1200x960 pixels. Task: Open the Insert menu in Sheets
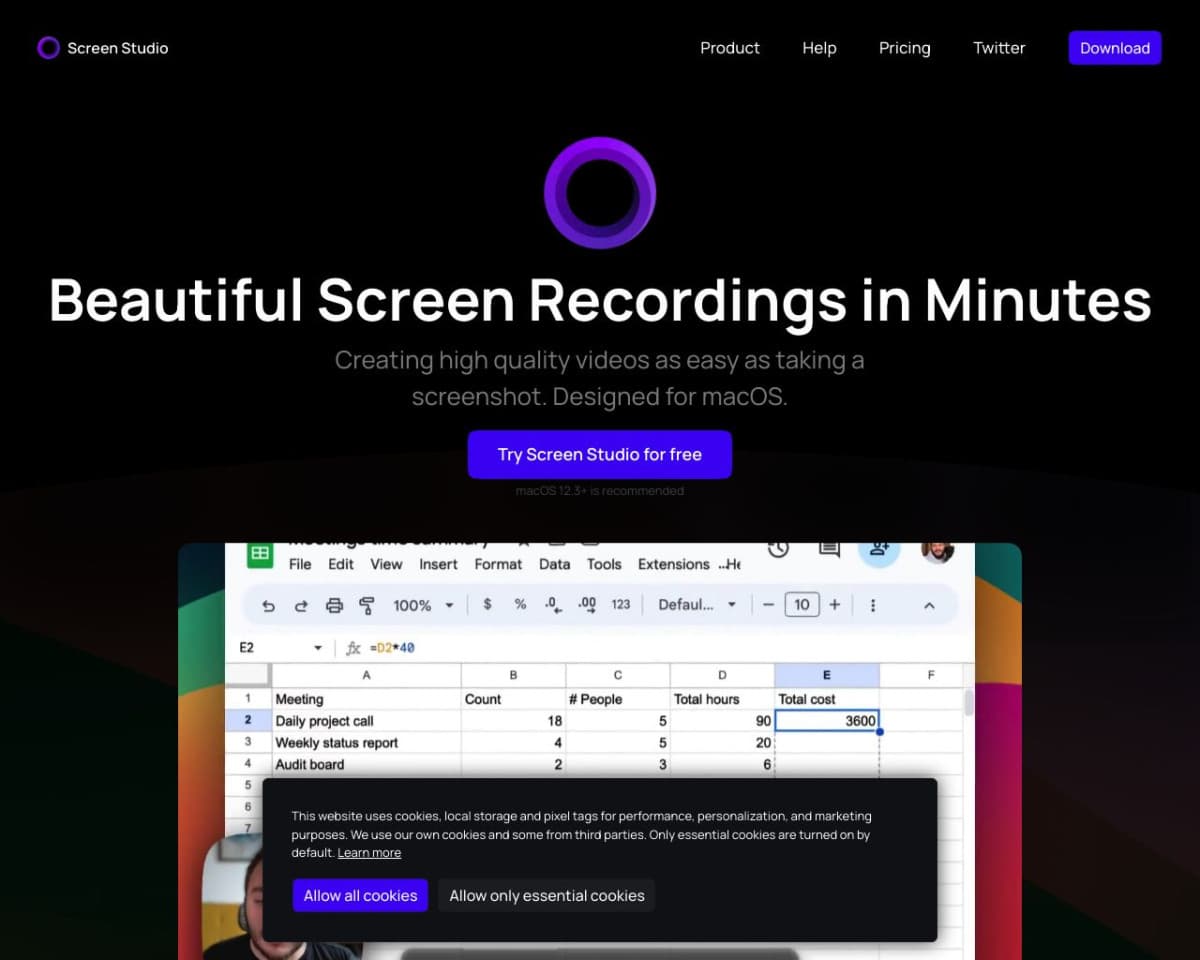438,564
